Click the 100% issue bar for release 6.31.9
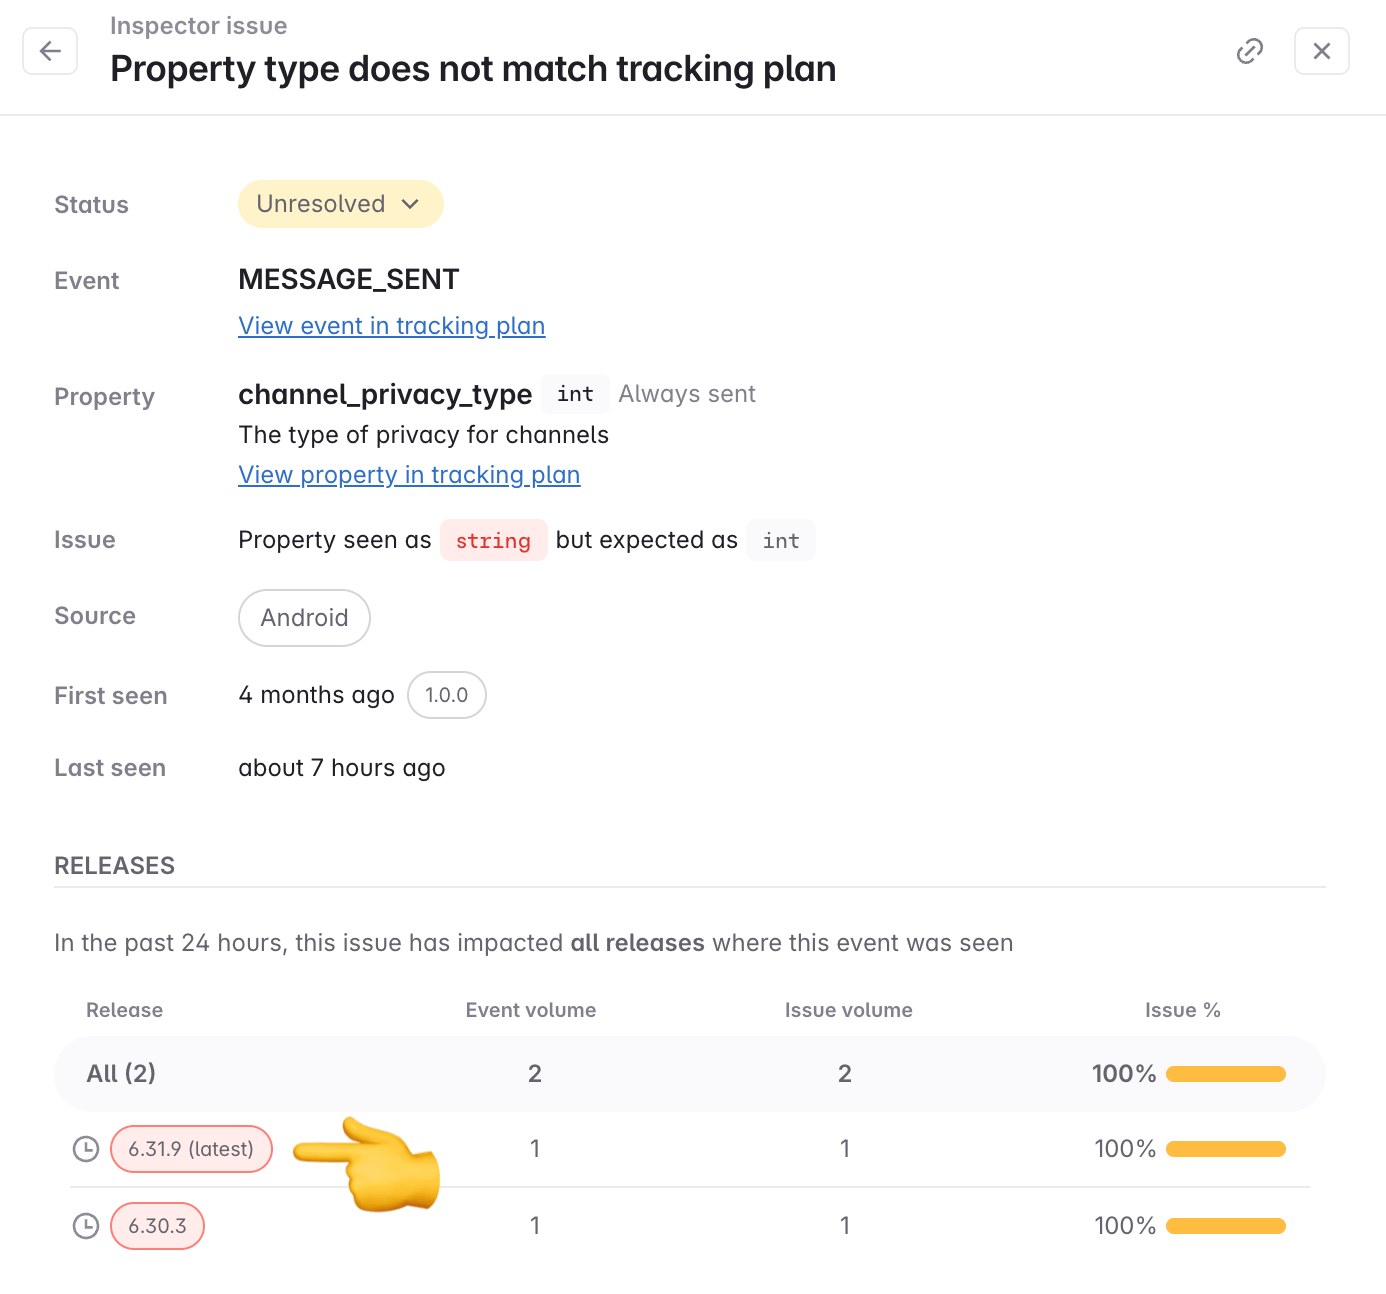The height and width of the screenshot is (1294, 1386). (x=1224, y=1149)
